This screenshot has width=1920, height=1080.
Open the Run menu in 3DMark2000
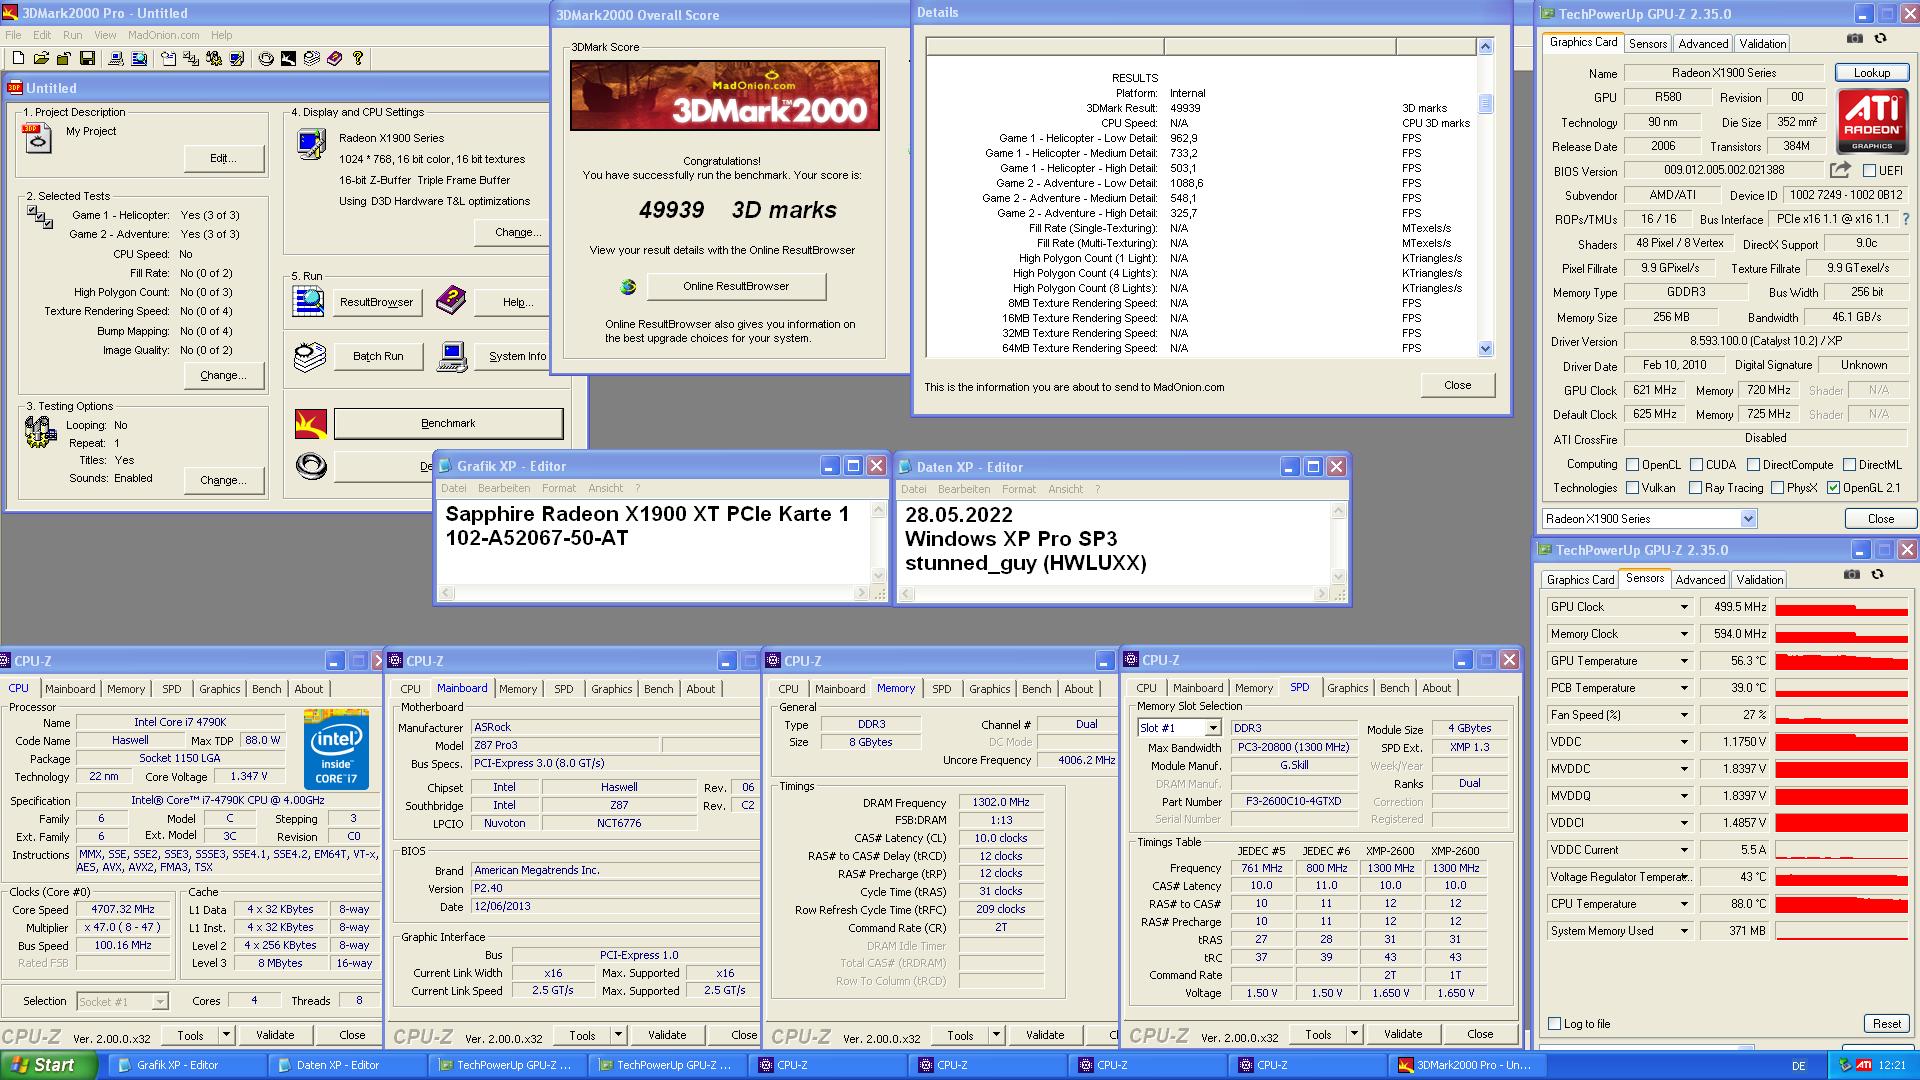click(73, 35)
